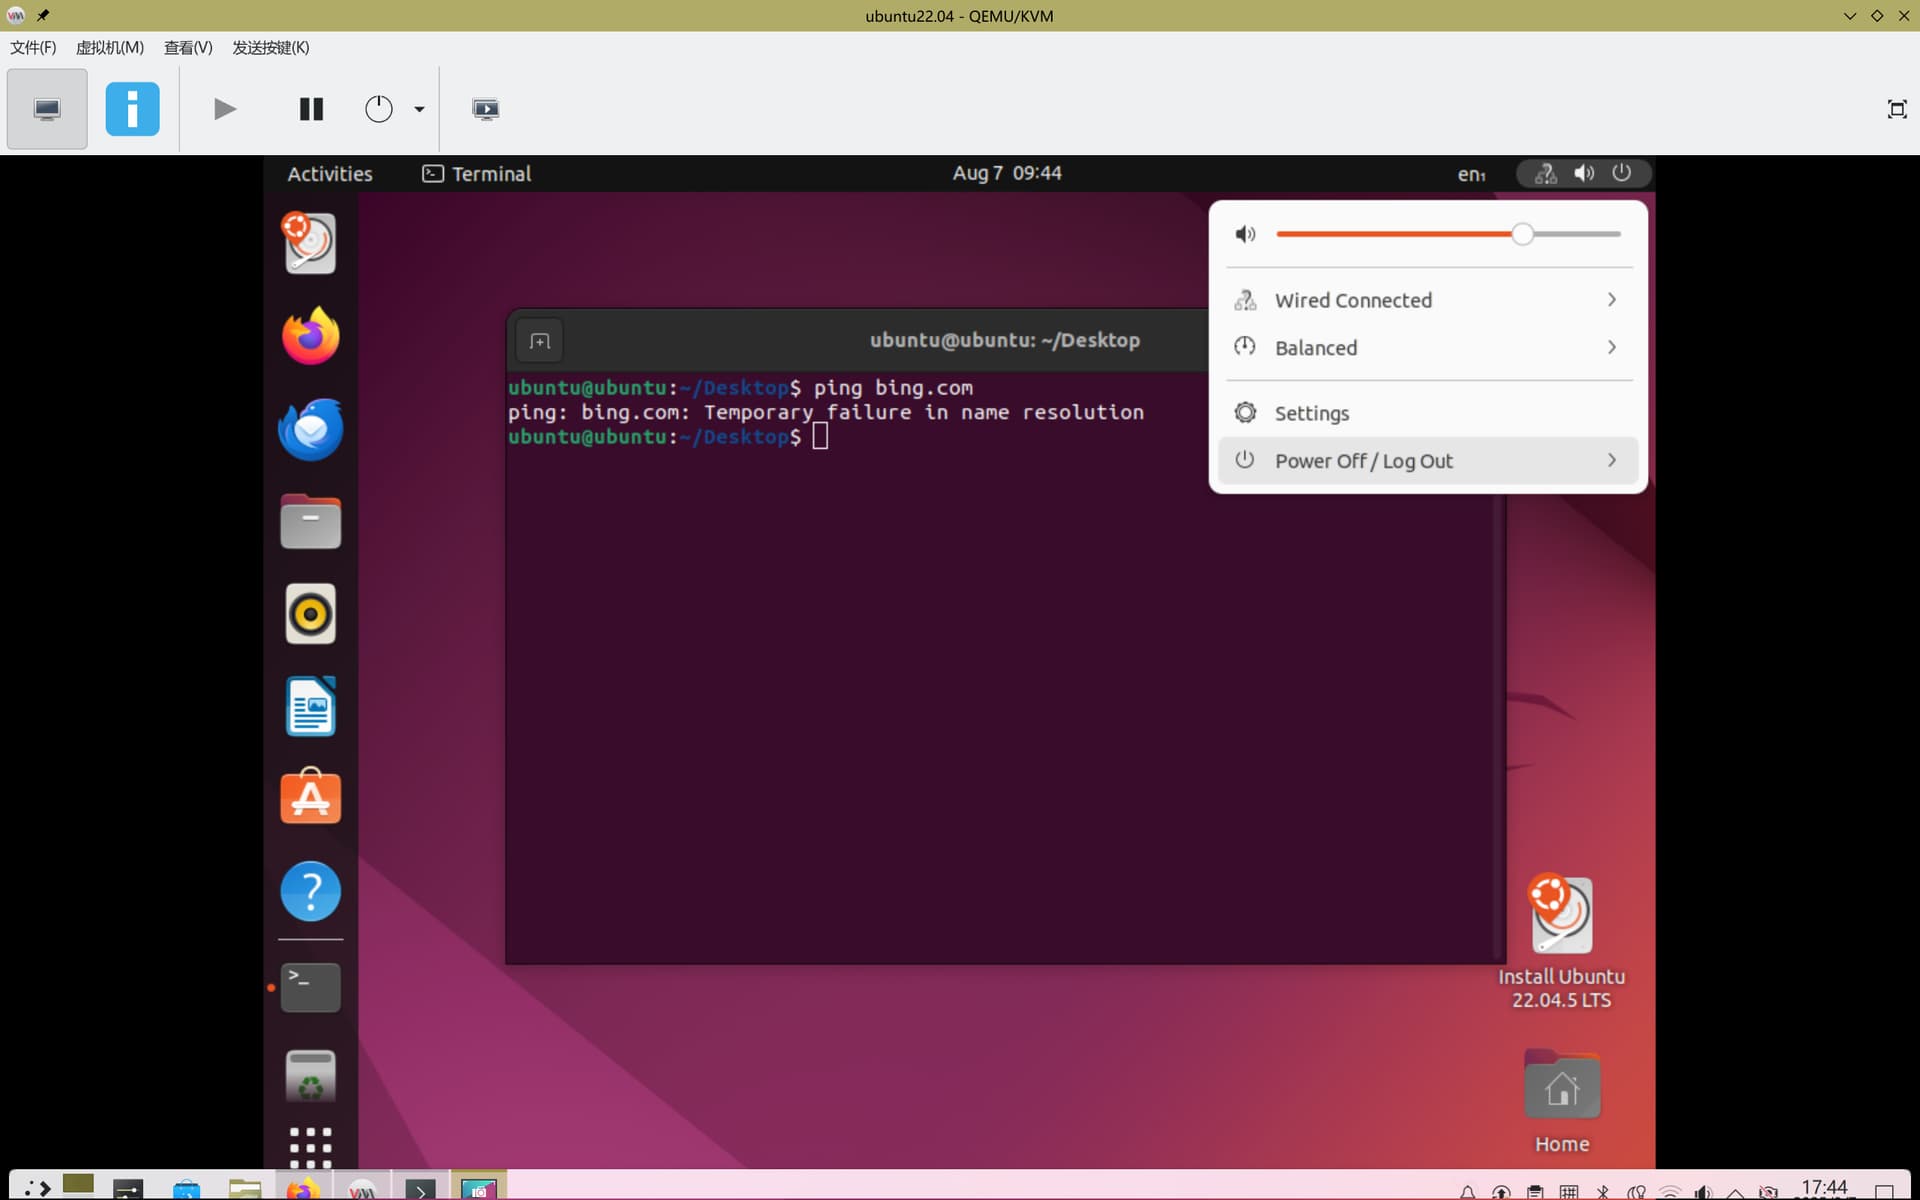Launch Firefox from the Ubuntu dock
1920x1200 pixels.
point(311,336)
